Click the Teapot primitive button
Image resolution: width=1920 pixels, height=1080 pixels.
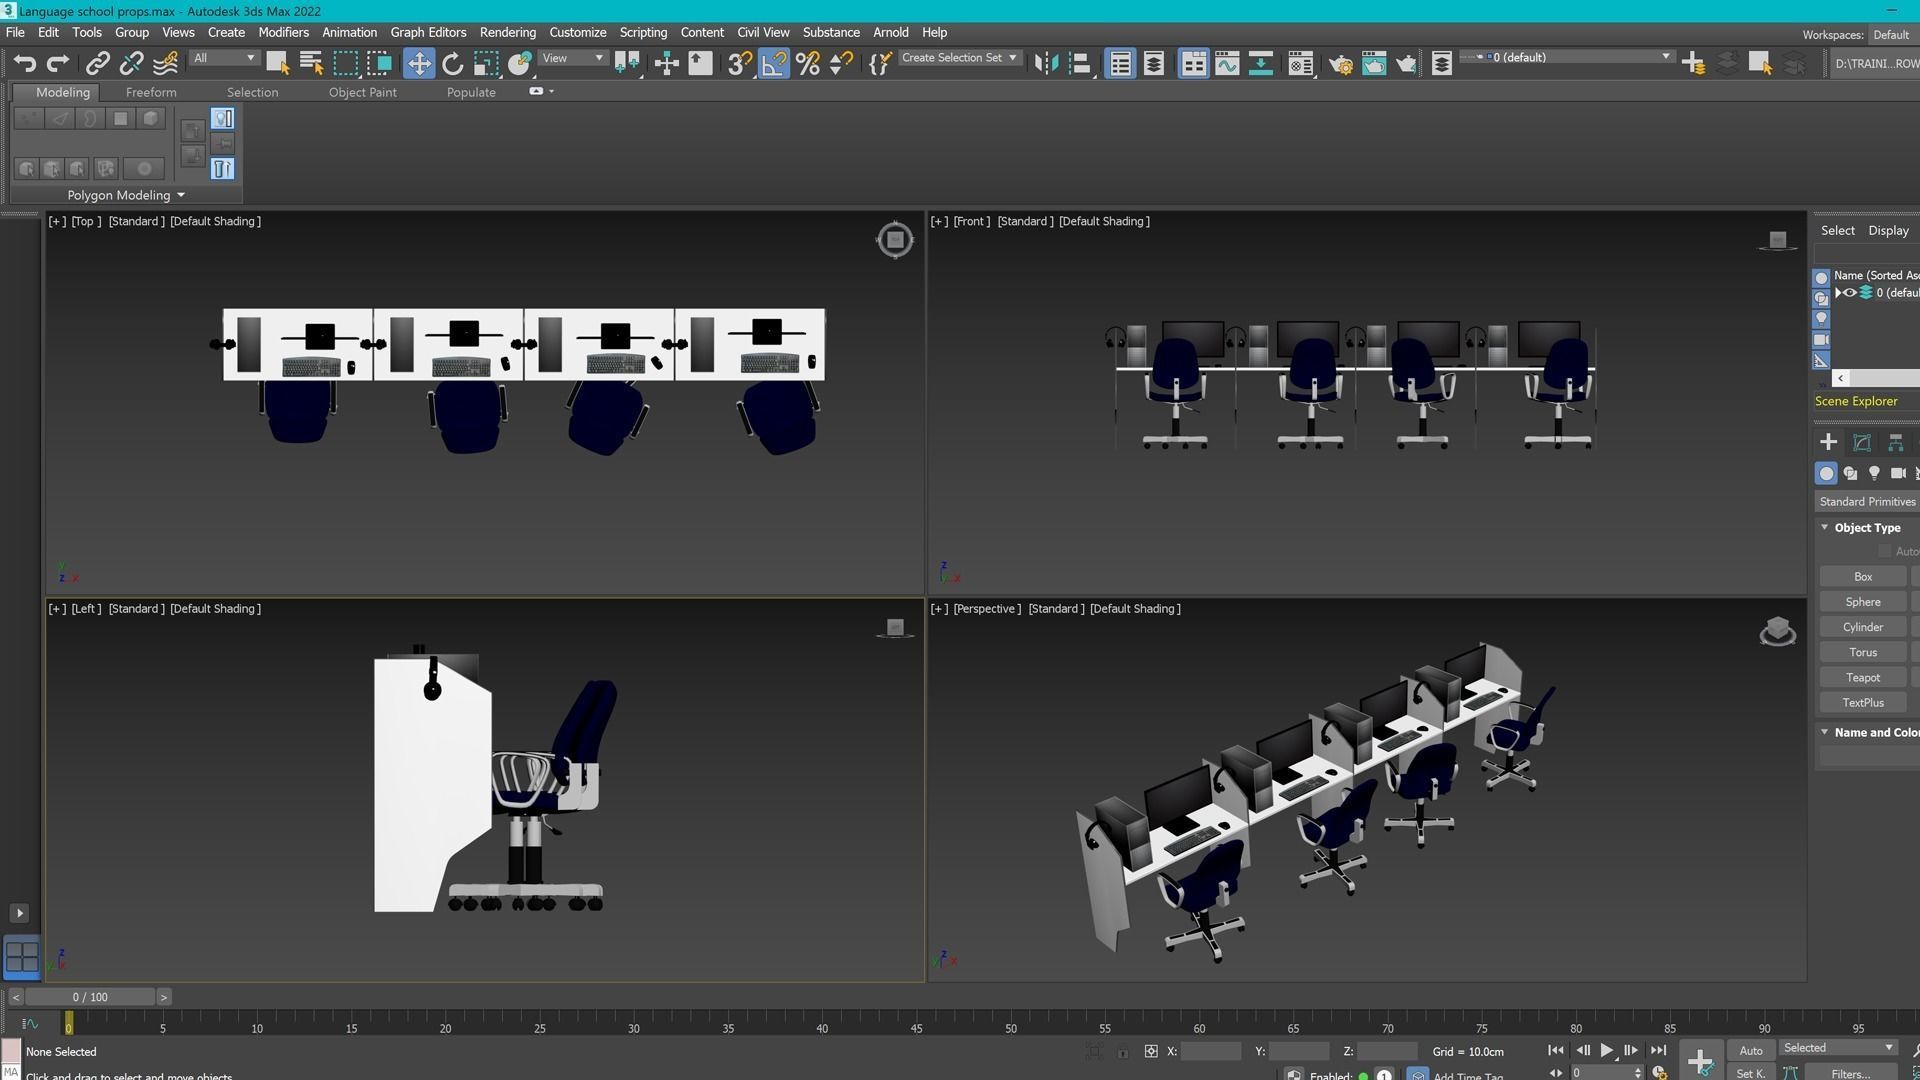[x=1862, y=677]
